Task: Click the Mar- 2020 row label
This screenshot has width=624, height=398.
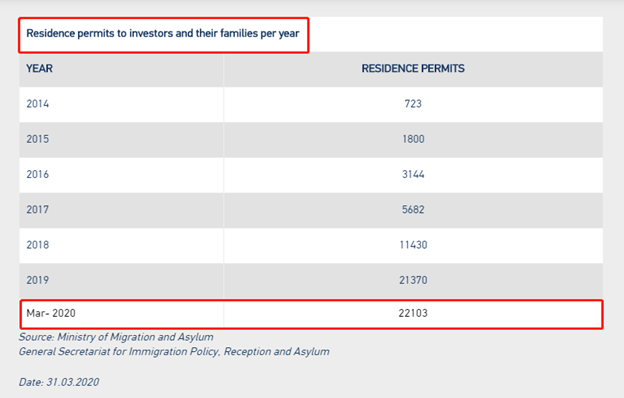Action: [x=51, y=313]
